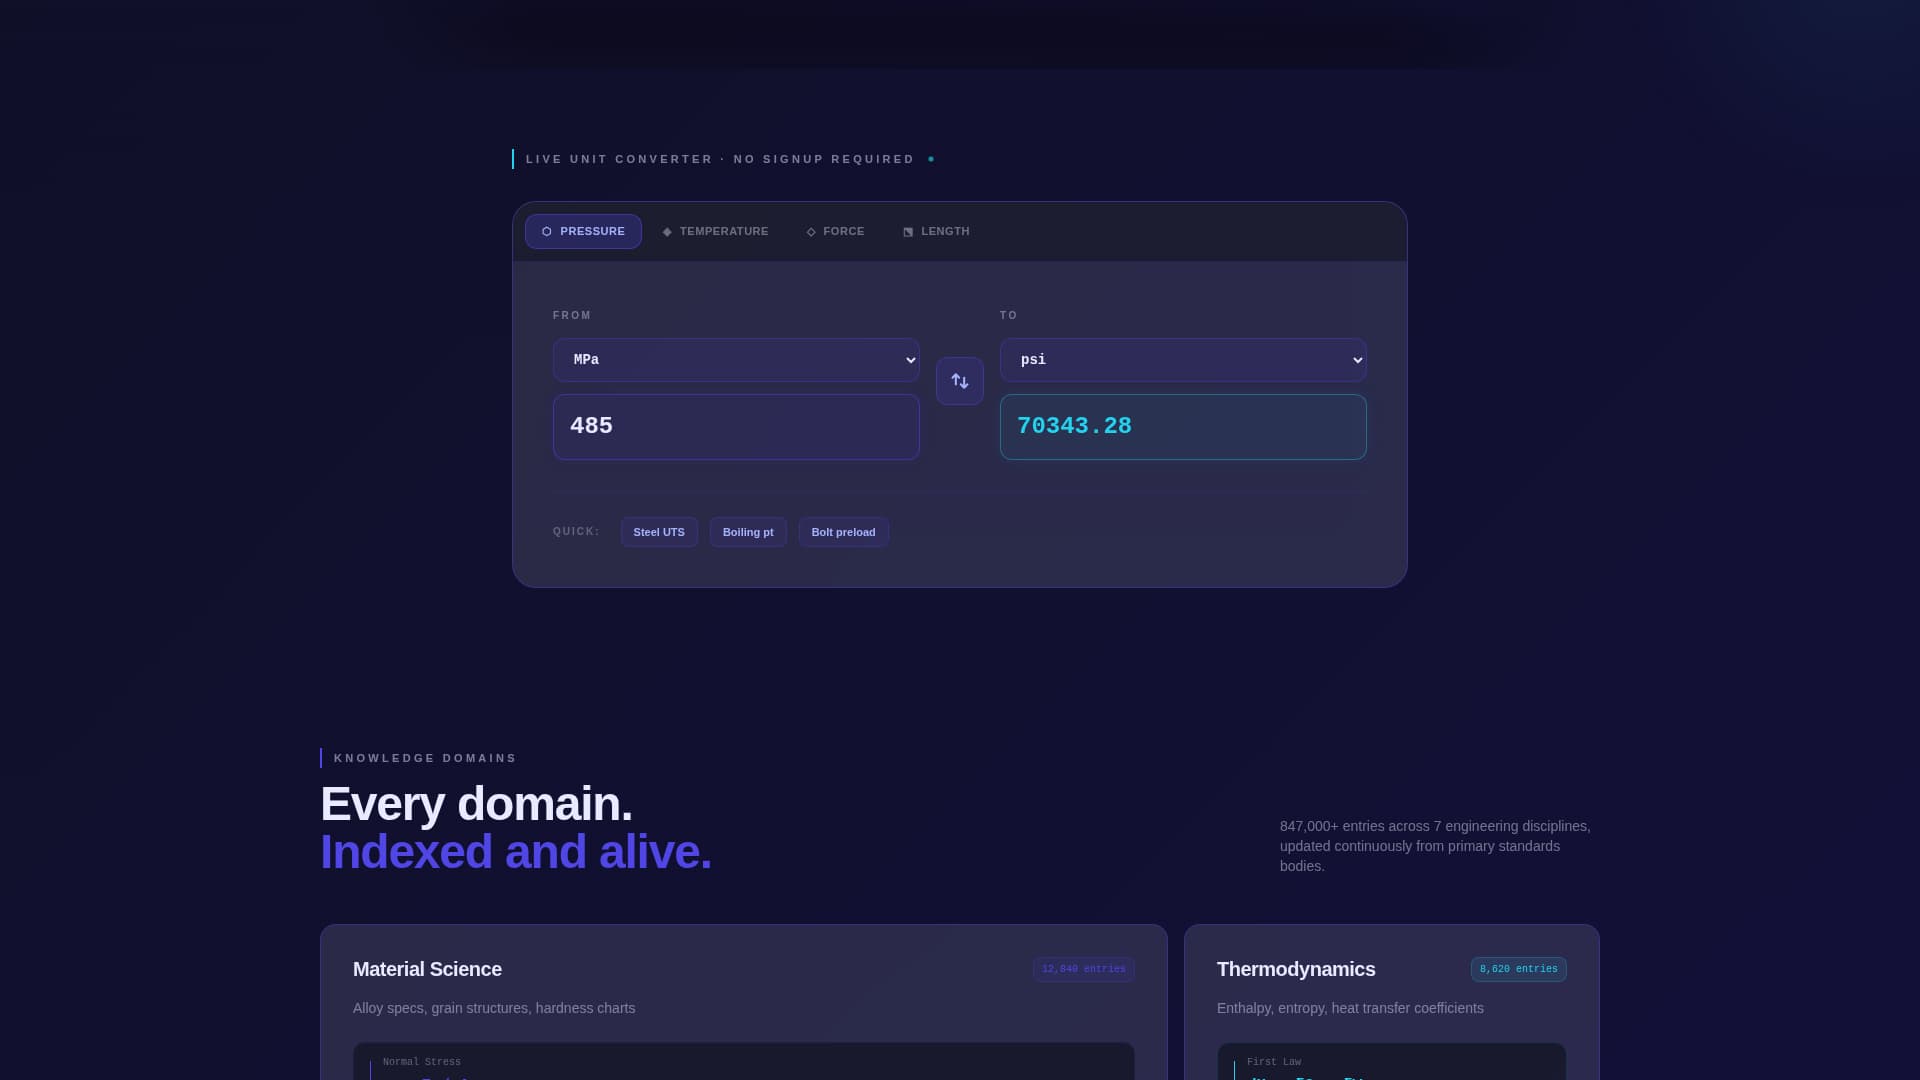Apply the Steel UTS quick preset
Screen dimensions: 1920x1080
[x=659, y=532]
